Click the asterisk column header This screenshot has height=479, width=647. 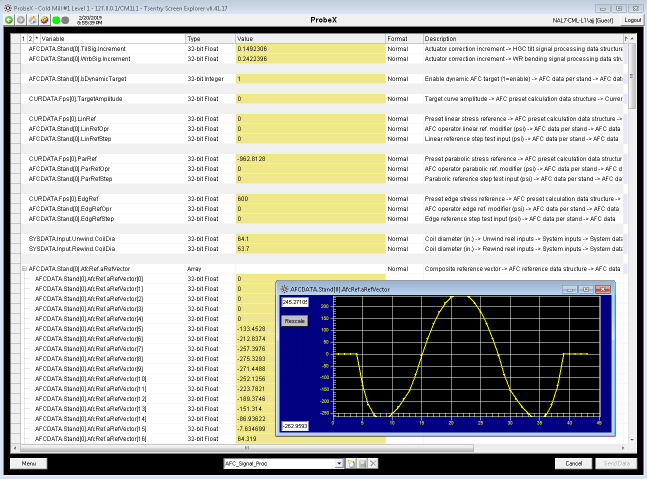[37, 38]
